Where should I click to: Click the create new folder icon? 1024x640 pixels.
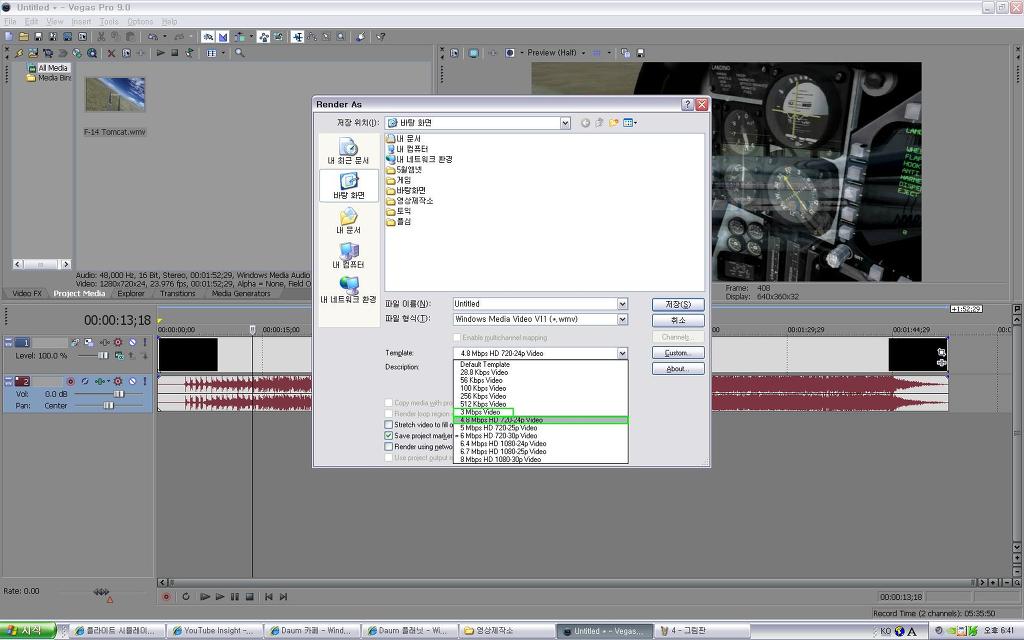click(x=614, y=123)
